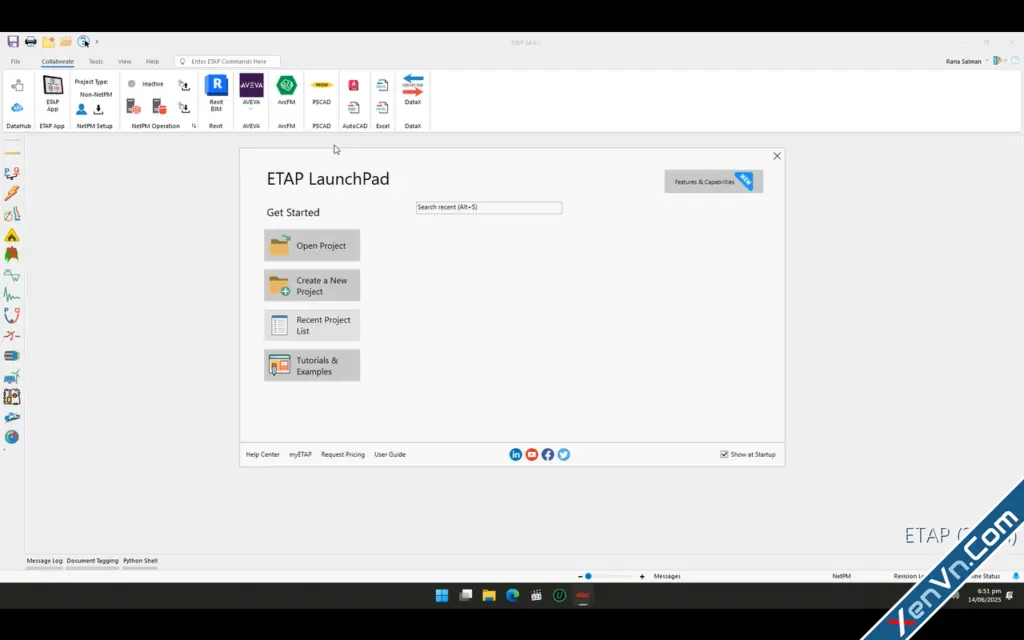Open Tutorials & Examples
Image resolution: width=1024 pixels, height=640 pixels.
(312, 365)
